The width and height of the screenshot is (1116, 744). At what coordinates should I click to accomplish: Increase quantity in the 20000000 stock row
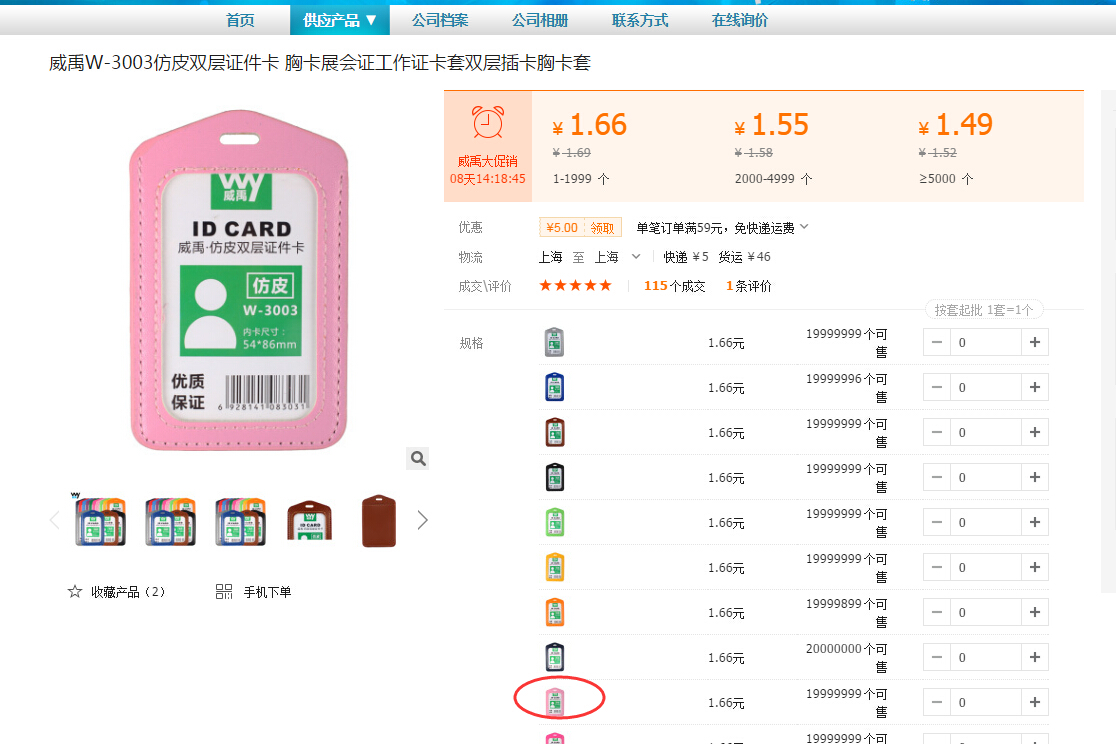pyautogui.click(x=1035, y=657)
